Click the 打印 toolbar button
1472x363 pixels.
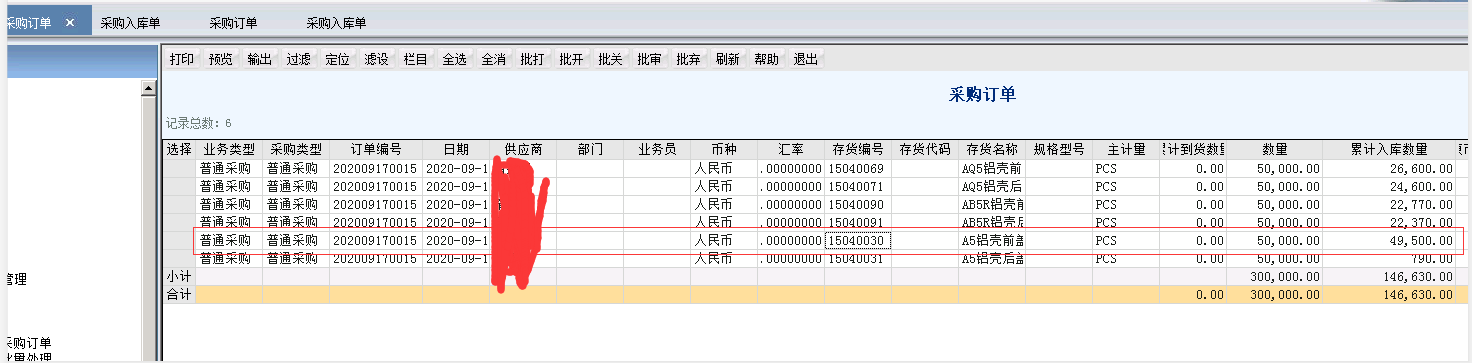point(182,60)
